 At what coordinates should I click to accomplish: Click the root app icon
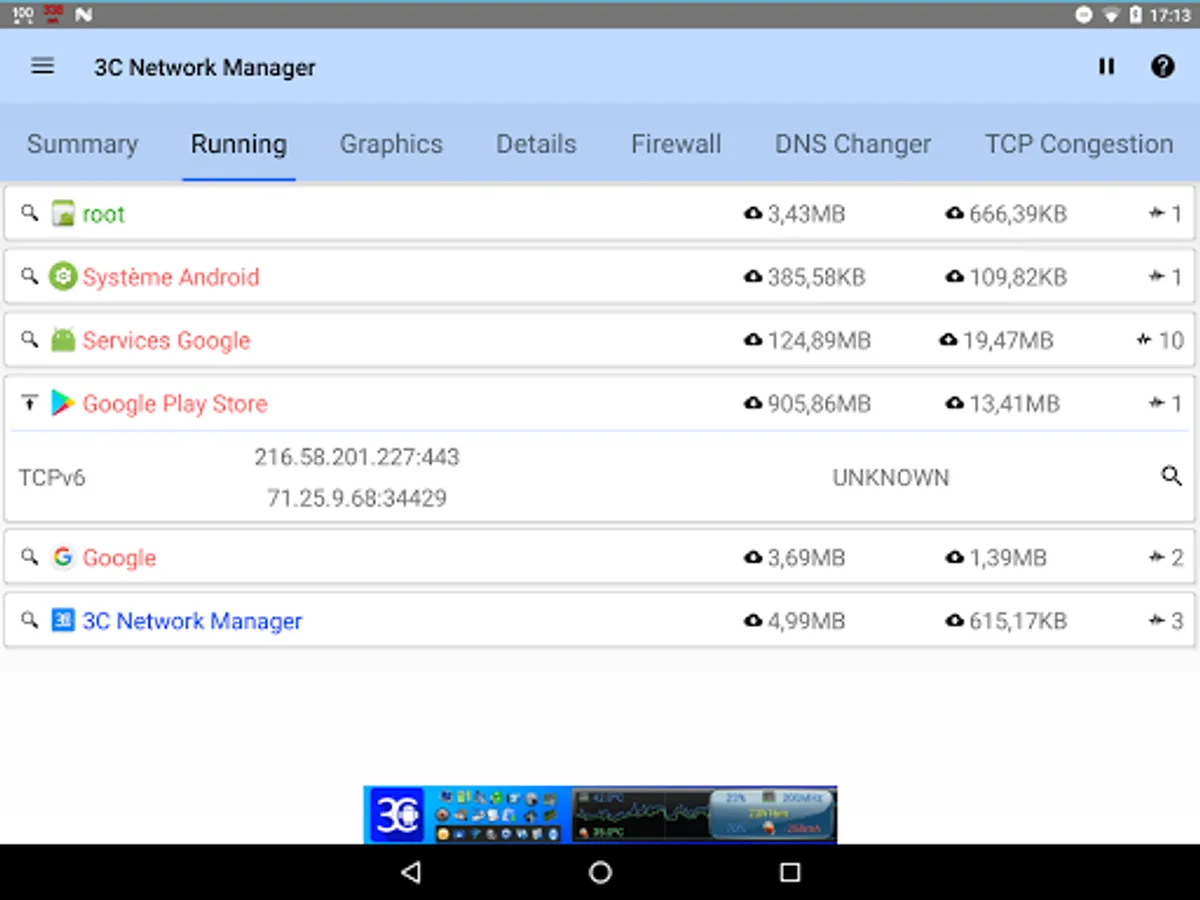point(63,214)
